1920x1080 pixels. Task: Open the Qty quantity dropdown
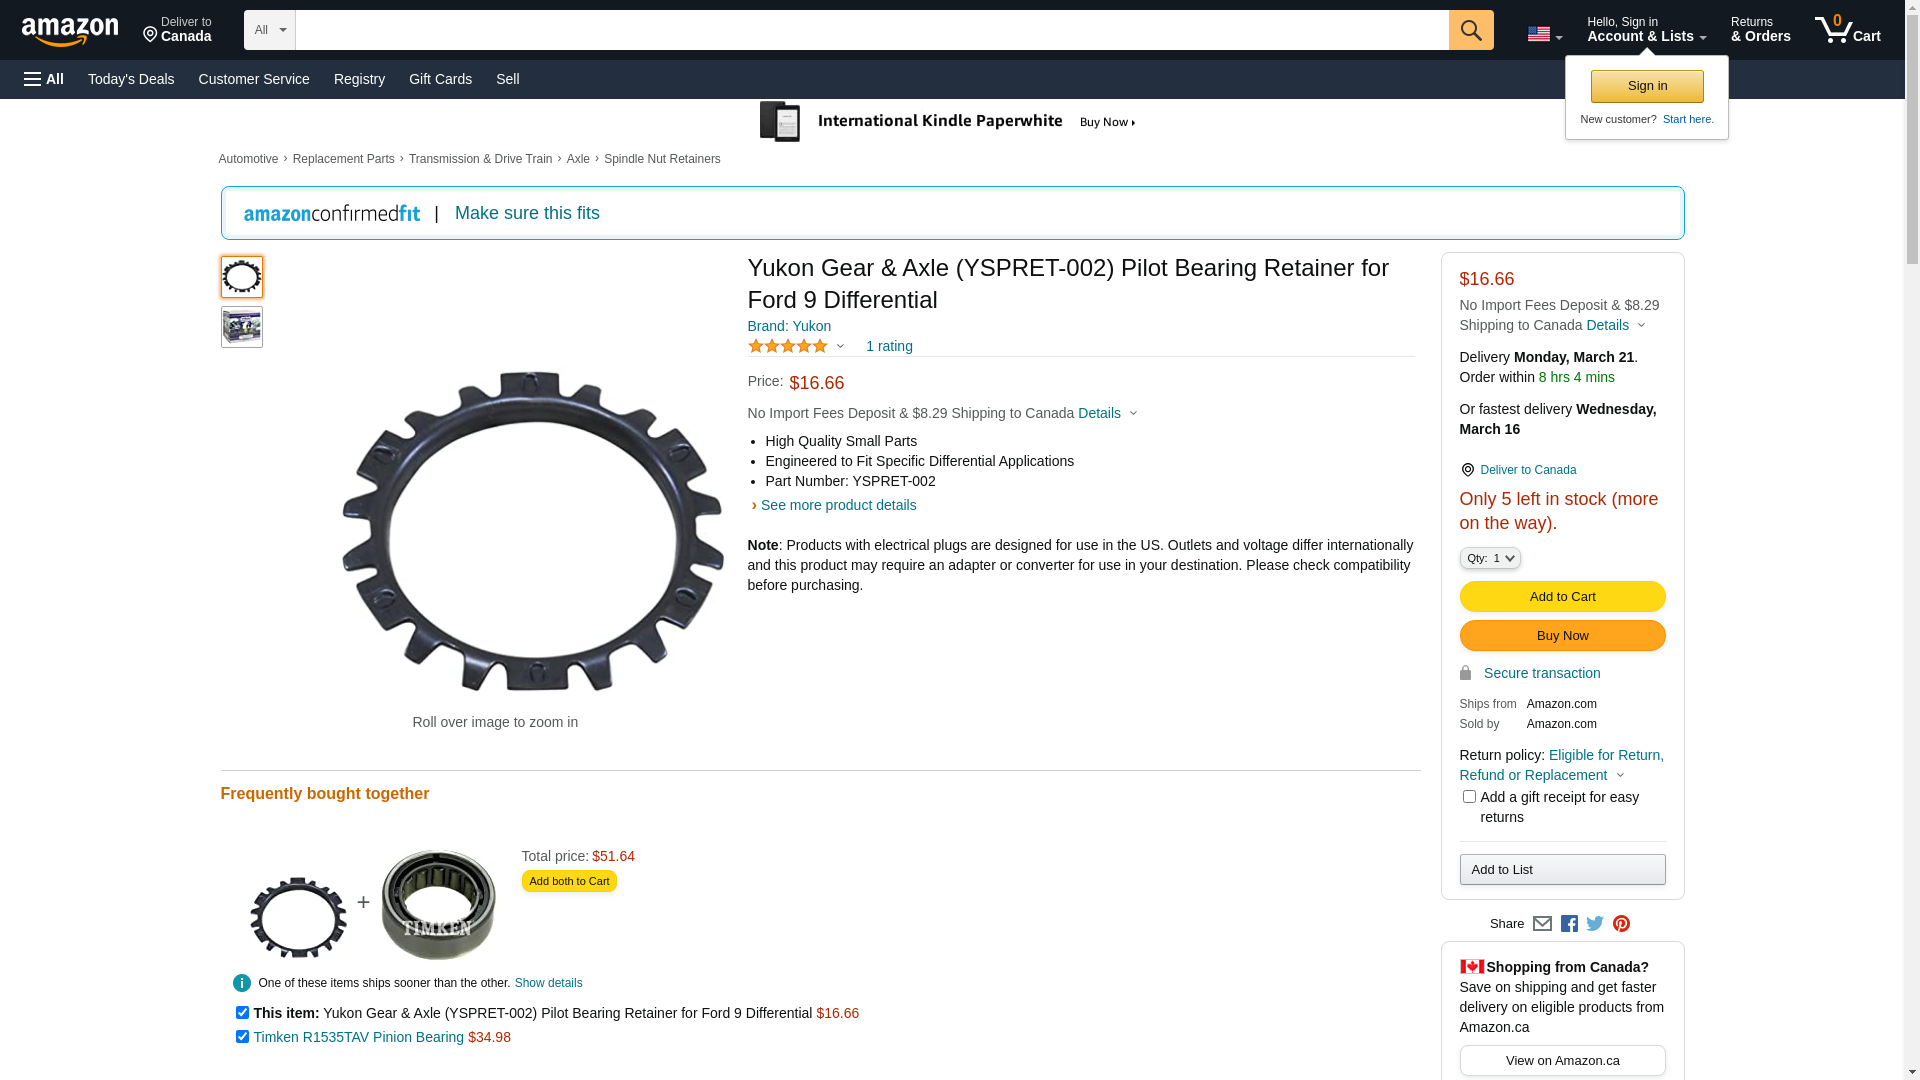pyautogui.click(x=1490, y=558)
